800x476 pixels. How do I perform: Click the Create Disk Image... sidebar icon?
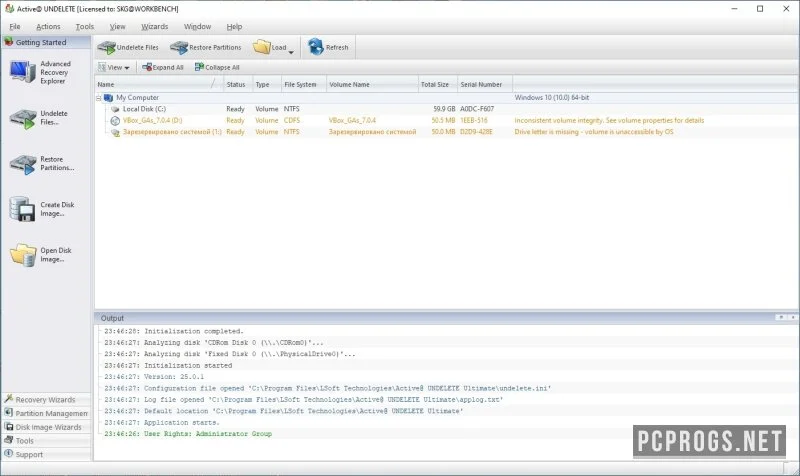pyautogui.click(x=22, y=209)
